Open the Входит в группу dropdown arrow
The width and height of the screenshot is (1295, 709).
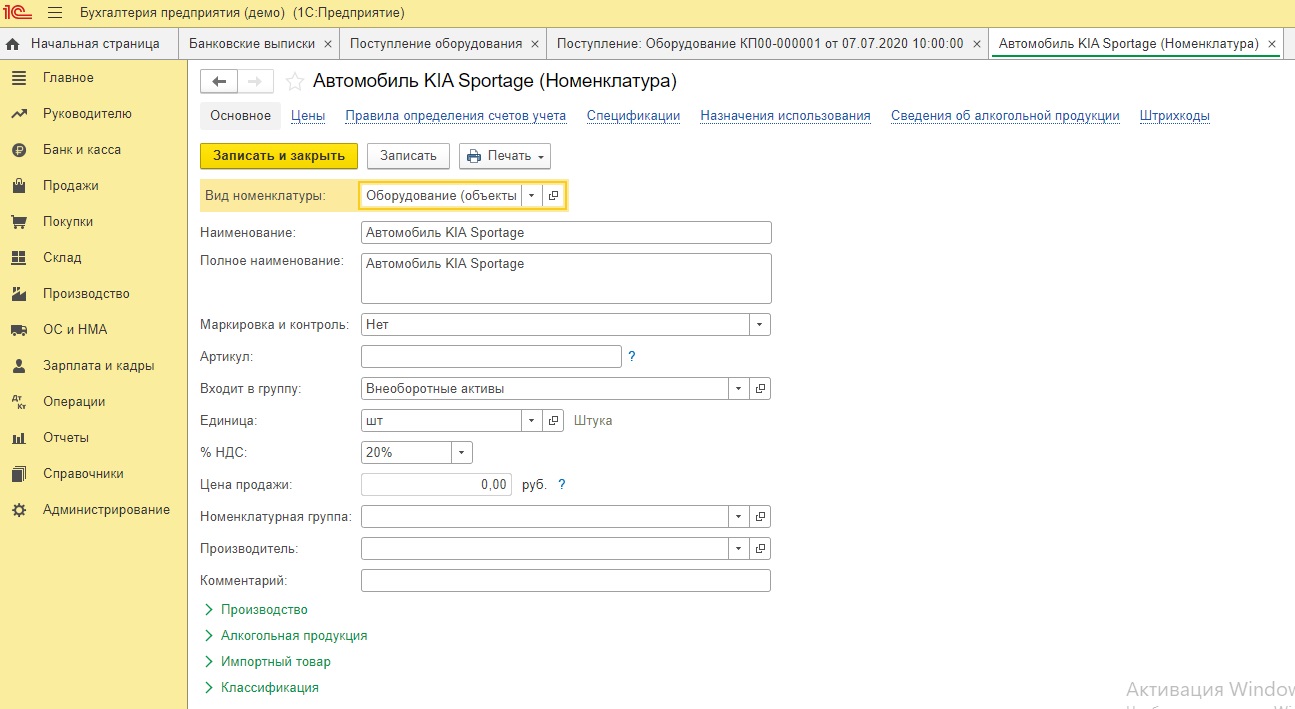click(x=739, y=388)
